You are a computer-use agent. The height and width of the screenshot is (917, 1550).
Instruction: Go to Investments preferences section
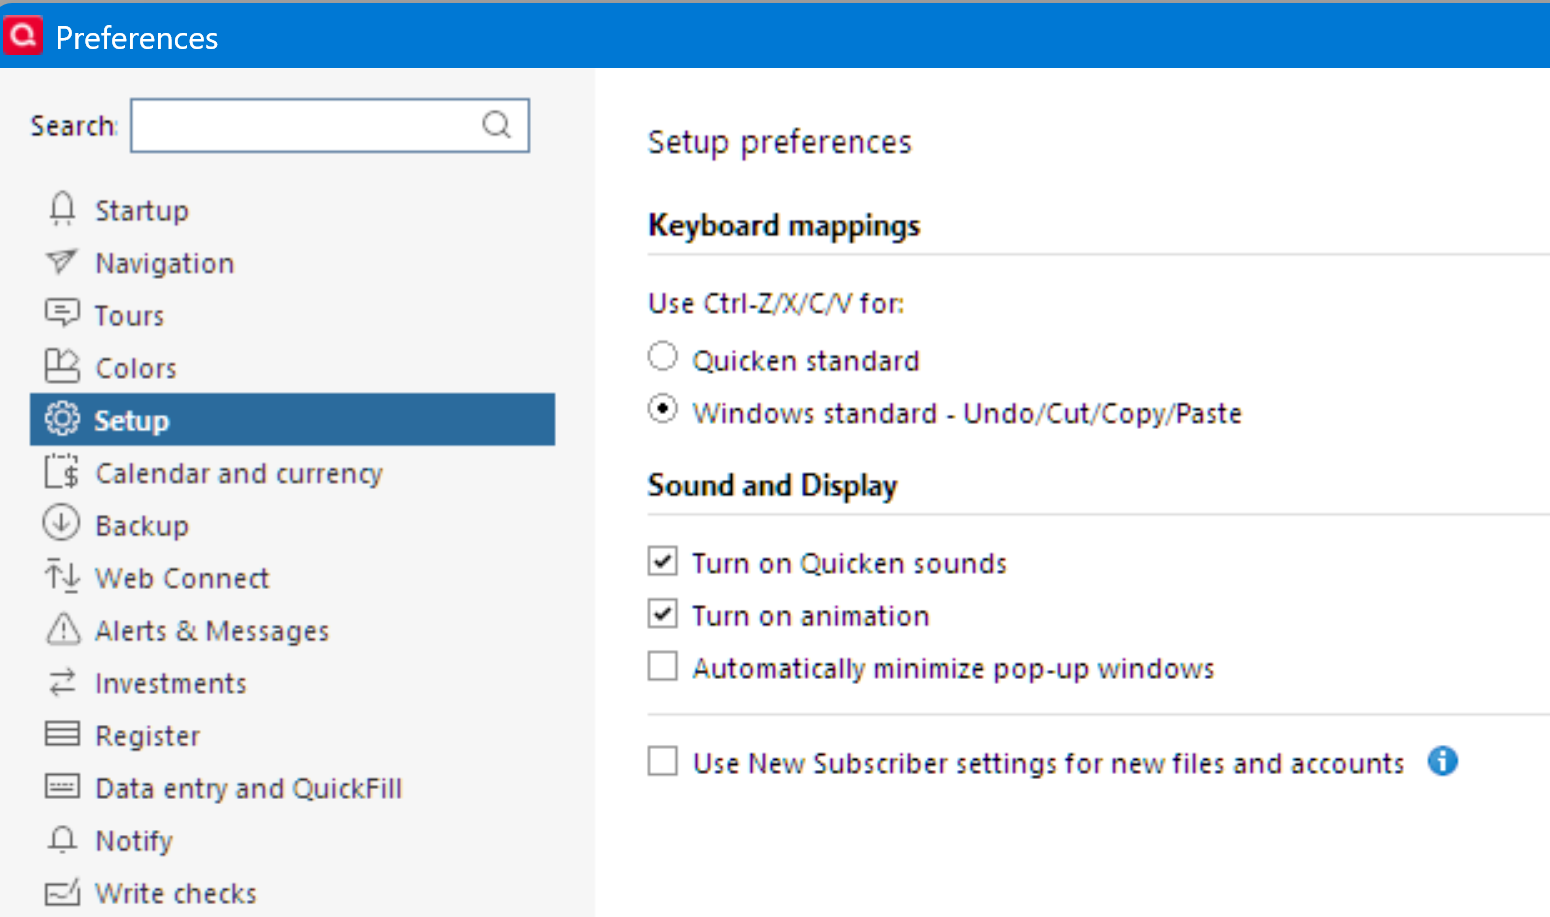point(170,683)
